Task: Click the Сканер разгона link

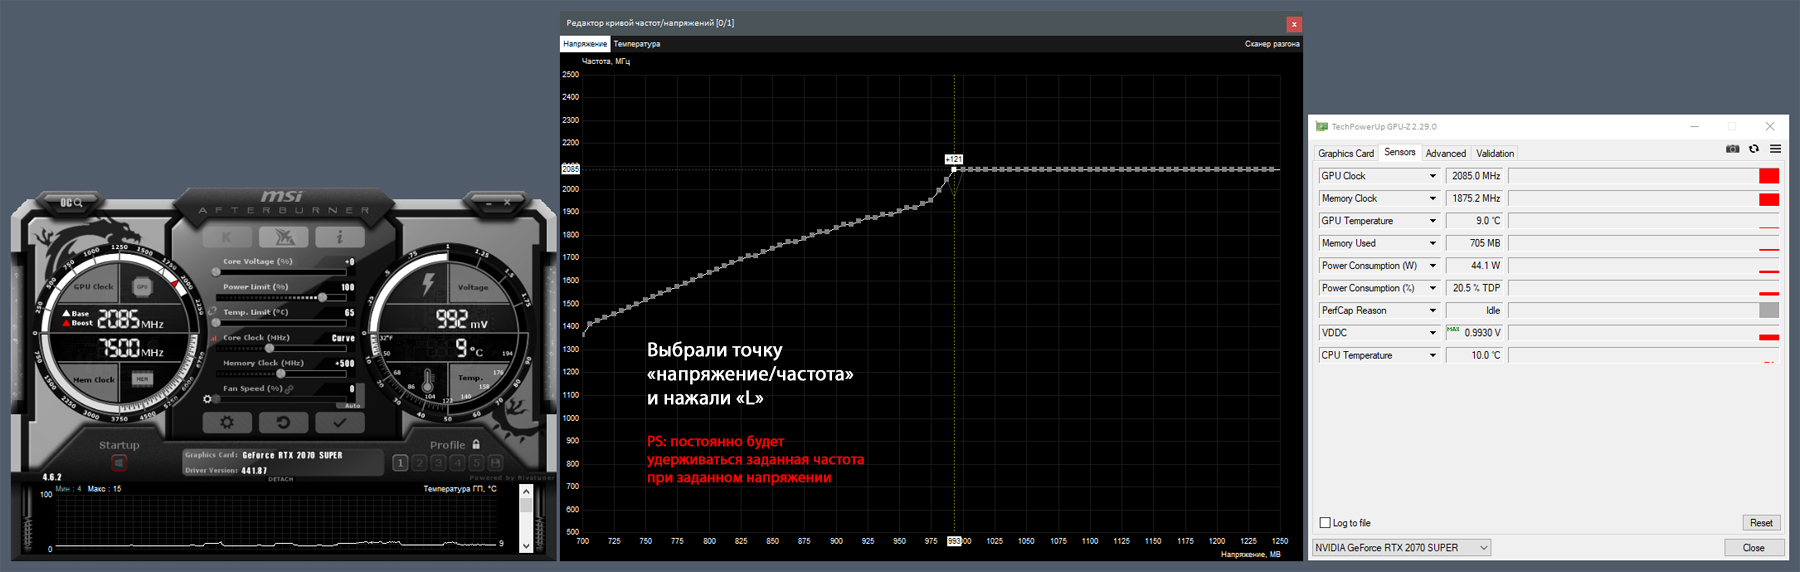Action: pos(1272,44)
